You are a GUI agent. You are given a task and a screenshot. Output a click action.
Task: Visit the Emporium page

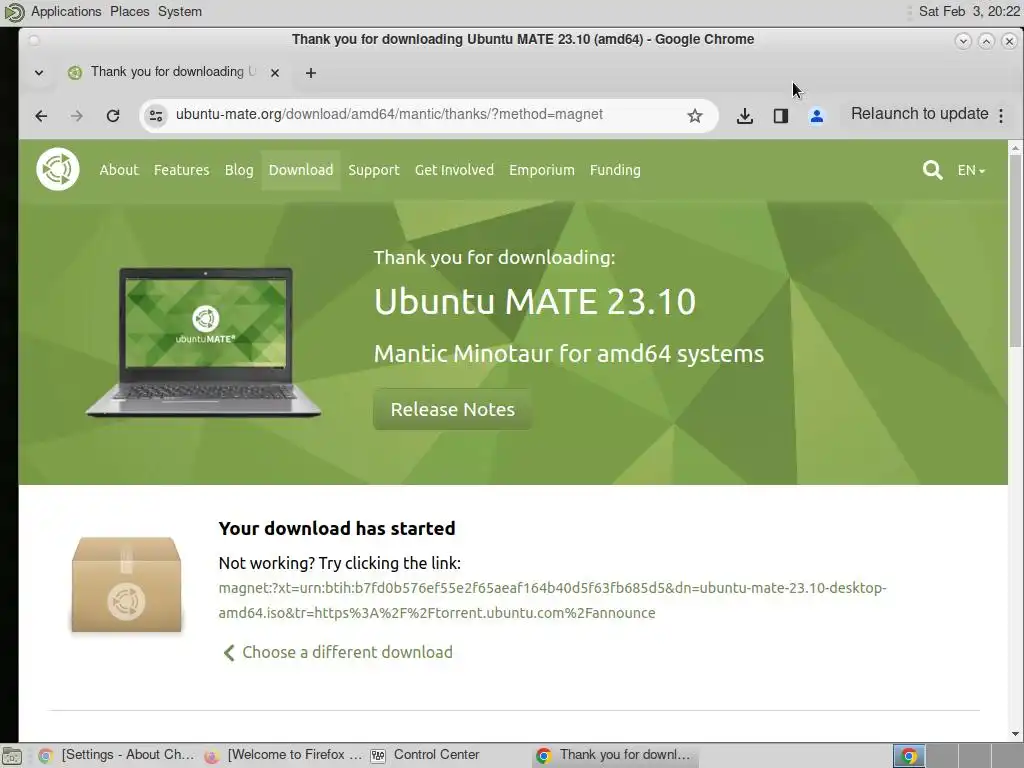542,170
